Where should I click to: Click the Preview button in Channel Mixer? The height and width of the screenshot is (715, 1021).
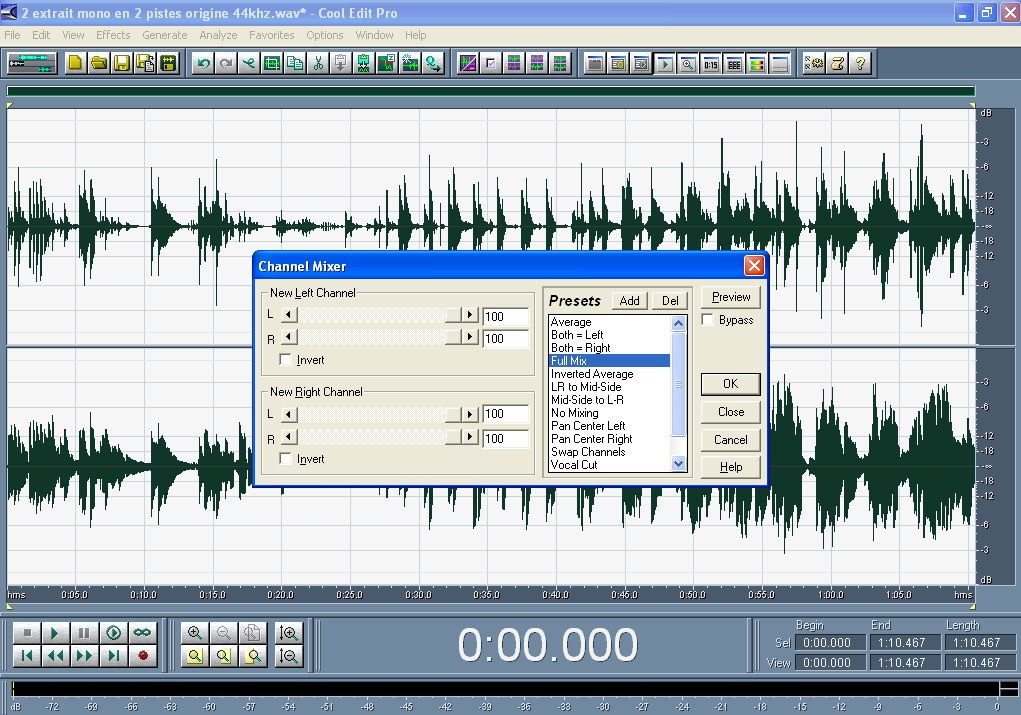[x=731, y=297]
